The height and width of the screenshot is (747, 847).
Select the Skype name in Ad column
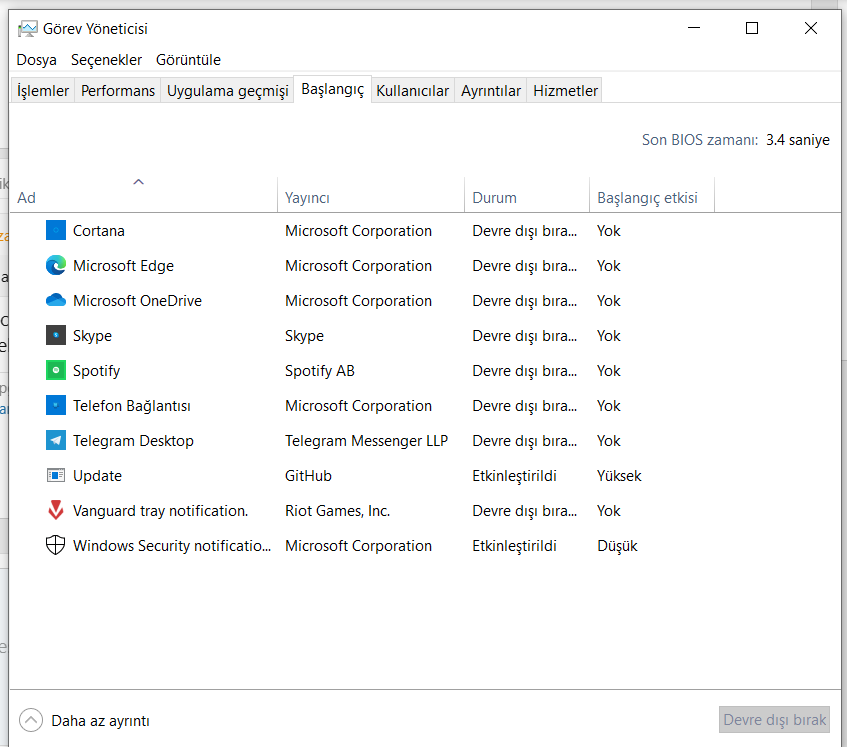coord(92,336)
